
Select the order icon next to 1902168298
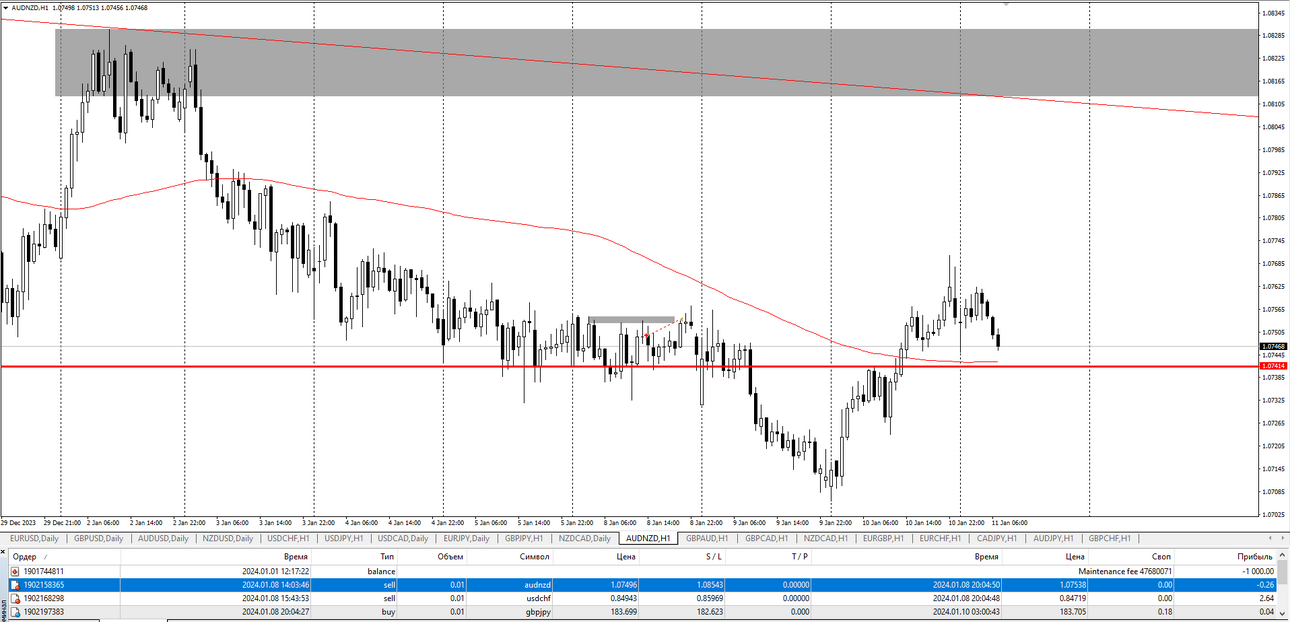(15, 598)
